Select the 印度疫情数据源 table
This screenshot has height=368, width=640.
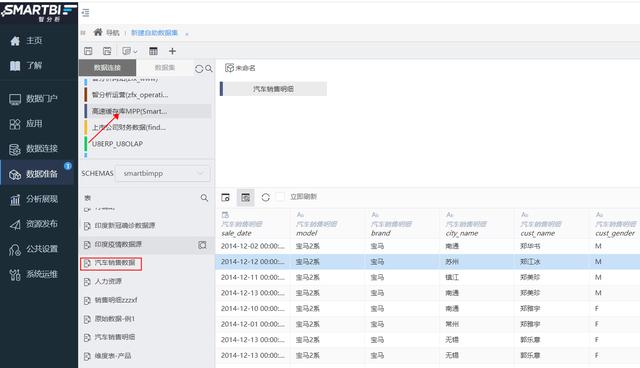coord(118,244)
